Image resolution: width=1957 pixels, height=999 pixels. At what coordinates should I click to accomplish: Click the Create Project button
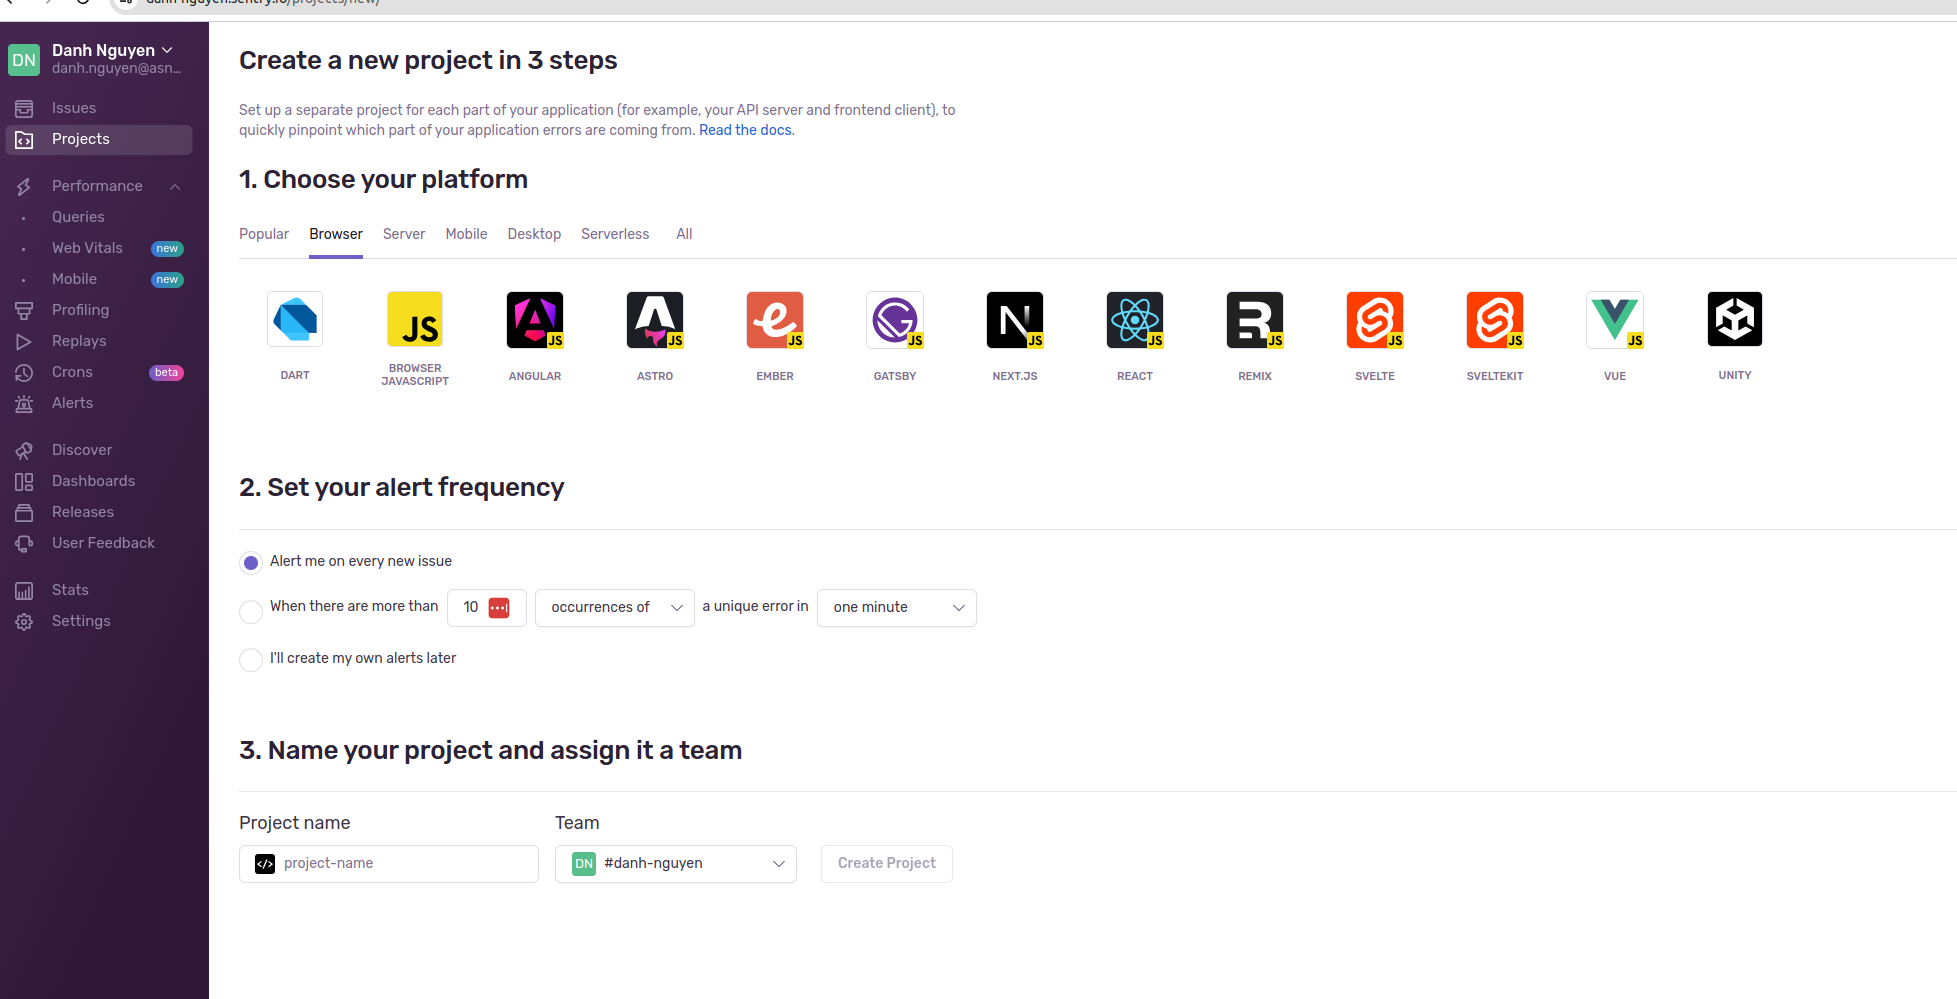tap(887, 864)
